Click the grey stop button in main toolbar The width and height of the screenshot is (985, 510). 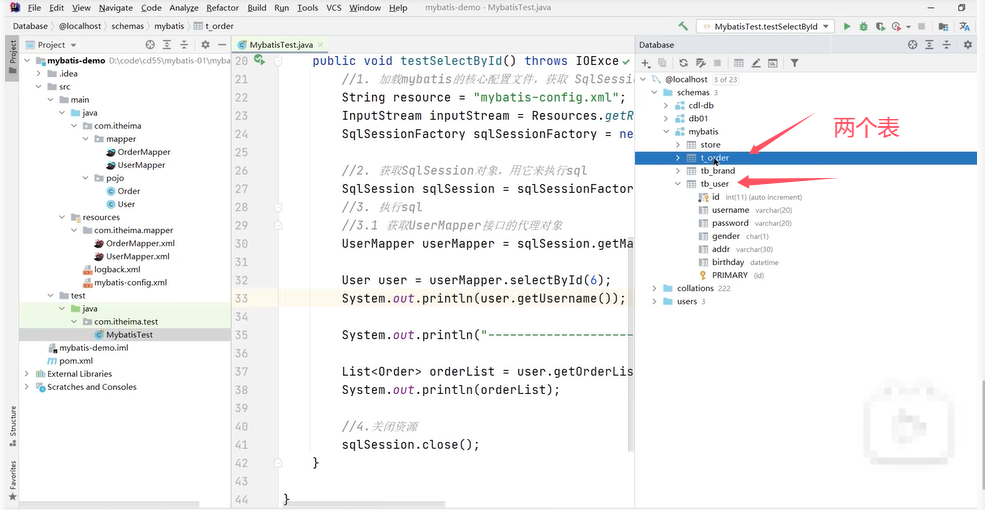click(x=922, y=26)
